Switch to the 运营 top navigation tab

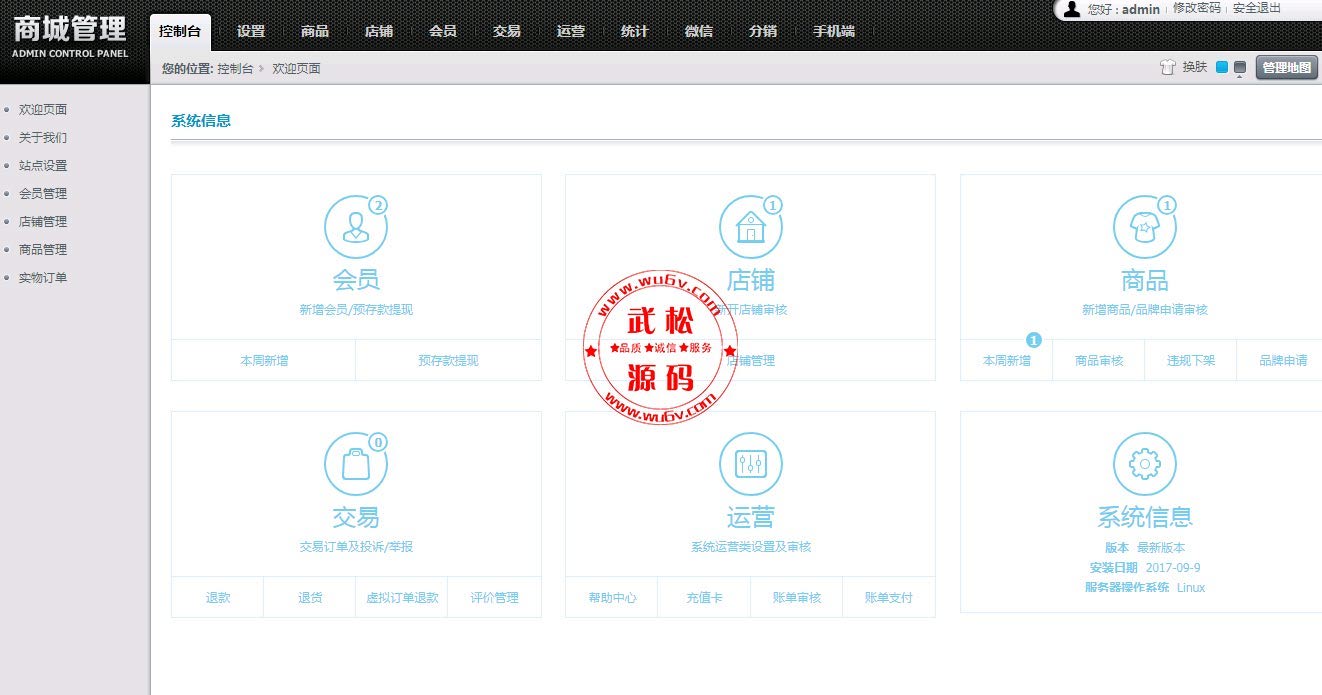pos(571,32)
